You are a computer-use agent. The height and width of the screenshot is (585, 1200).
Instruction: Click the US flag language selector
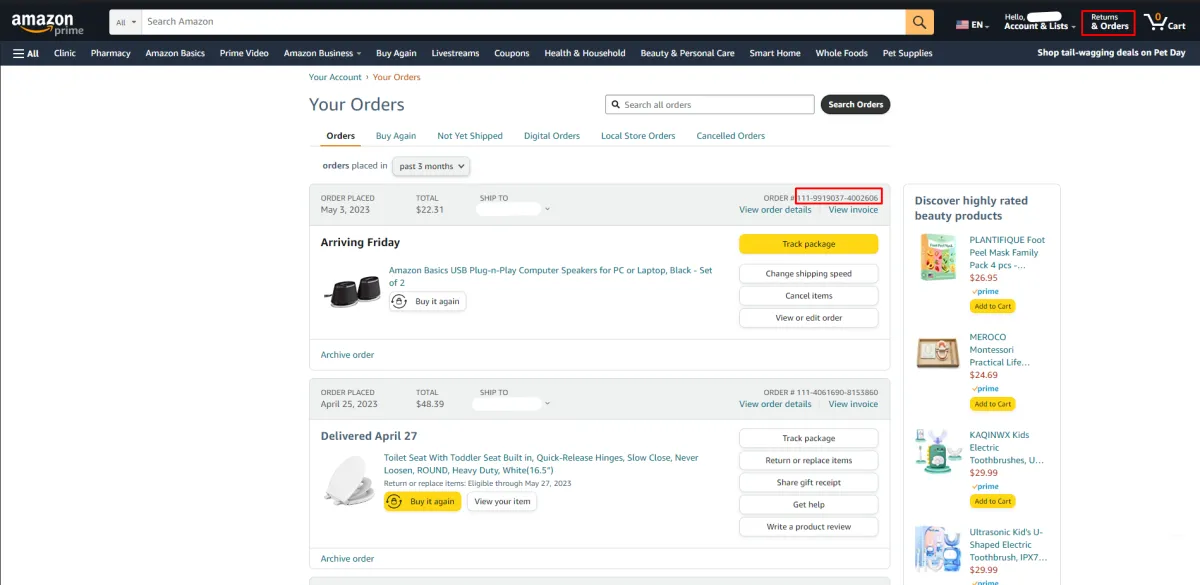[972, 24]
